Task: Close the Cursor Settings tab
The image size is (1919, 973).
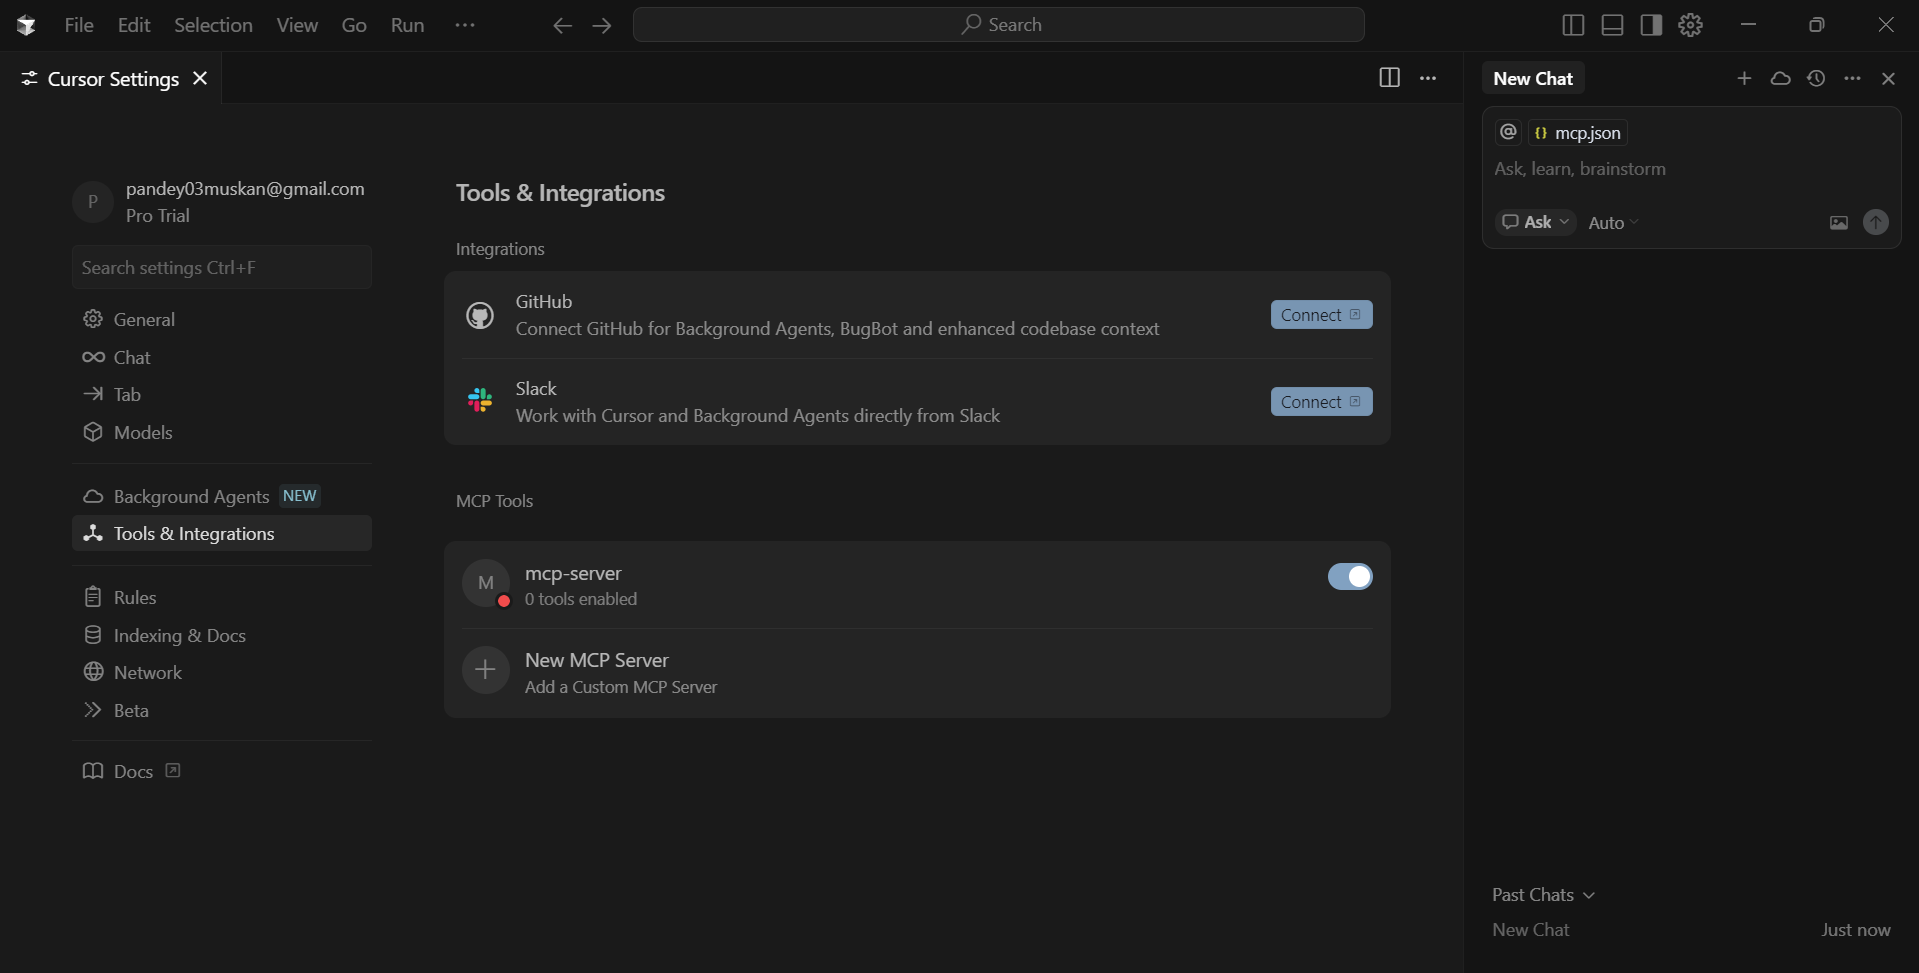Action: pos(200,78)
